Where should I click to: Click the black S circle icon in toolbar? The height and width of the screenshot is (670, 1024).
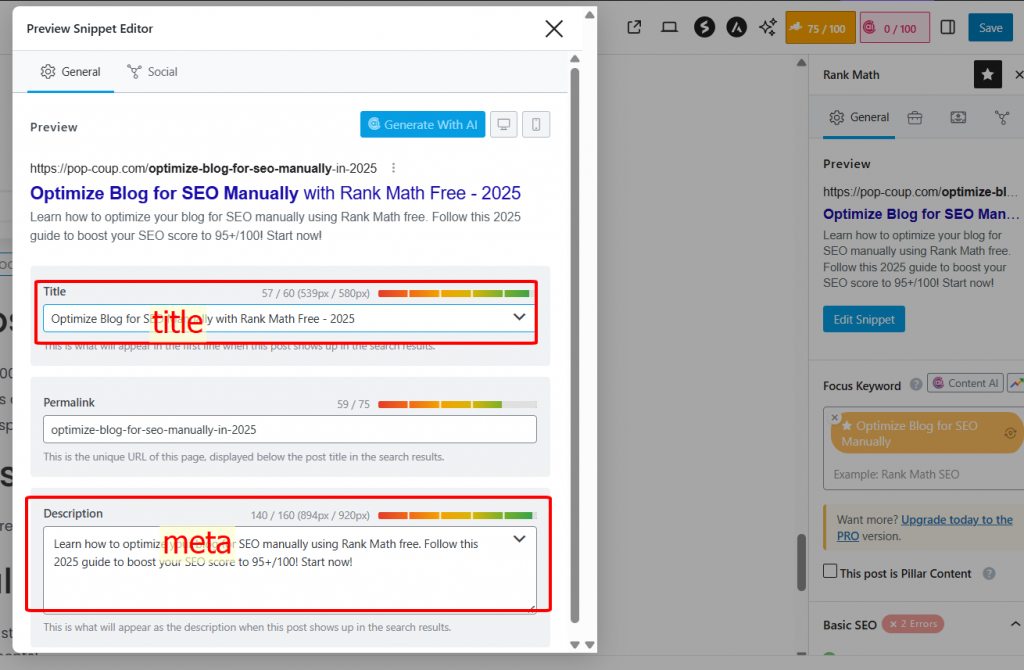pos(704,27)
